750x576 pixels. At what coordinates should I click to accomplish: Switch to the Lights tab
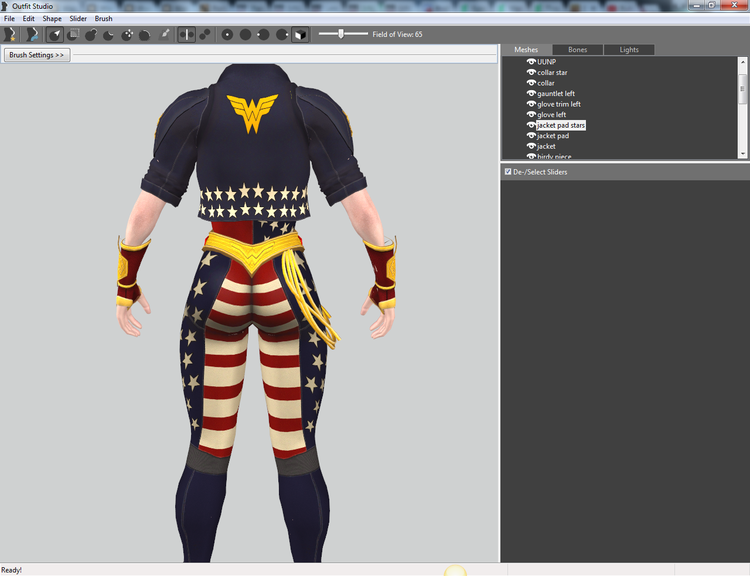629,50
